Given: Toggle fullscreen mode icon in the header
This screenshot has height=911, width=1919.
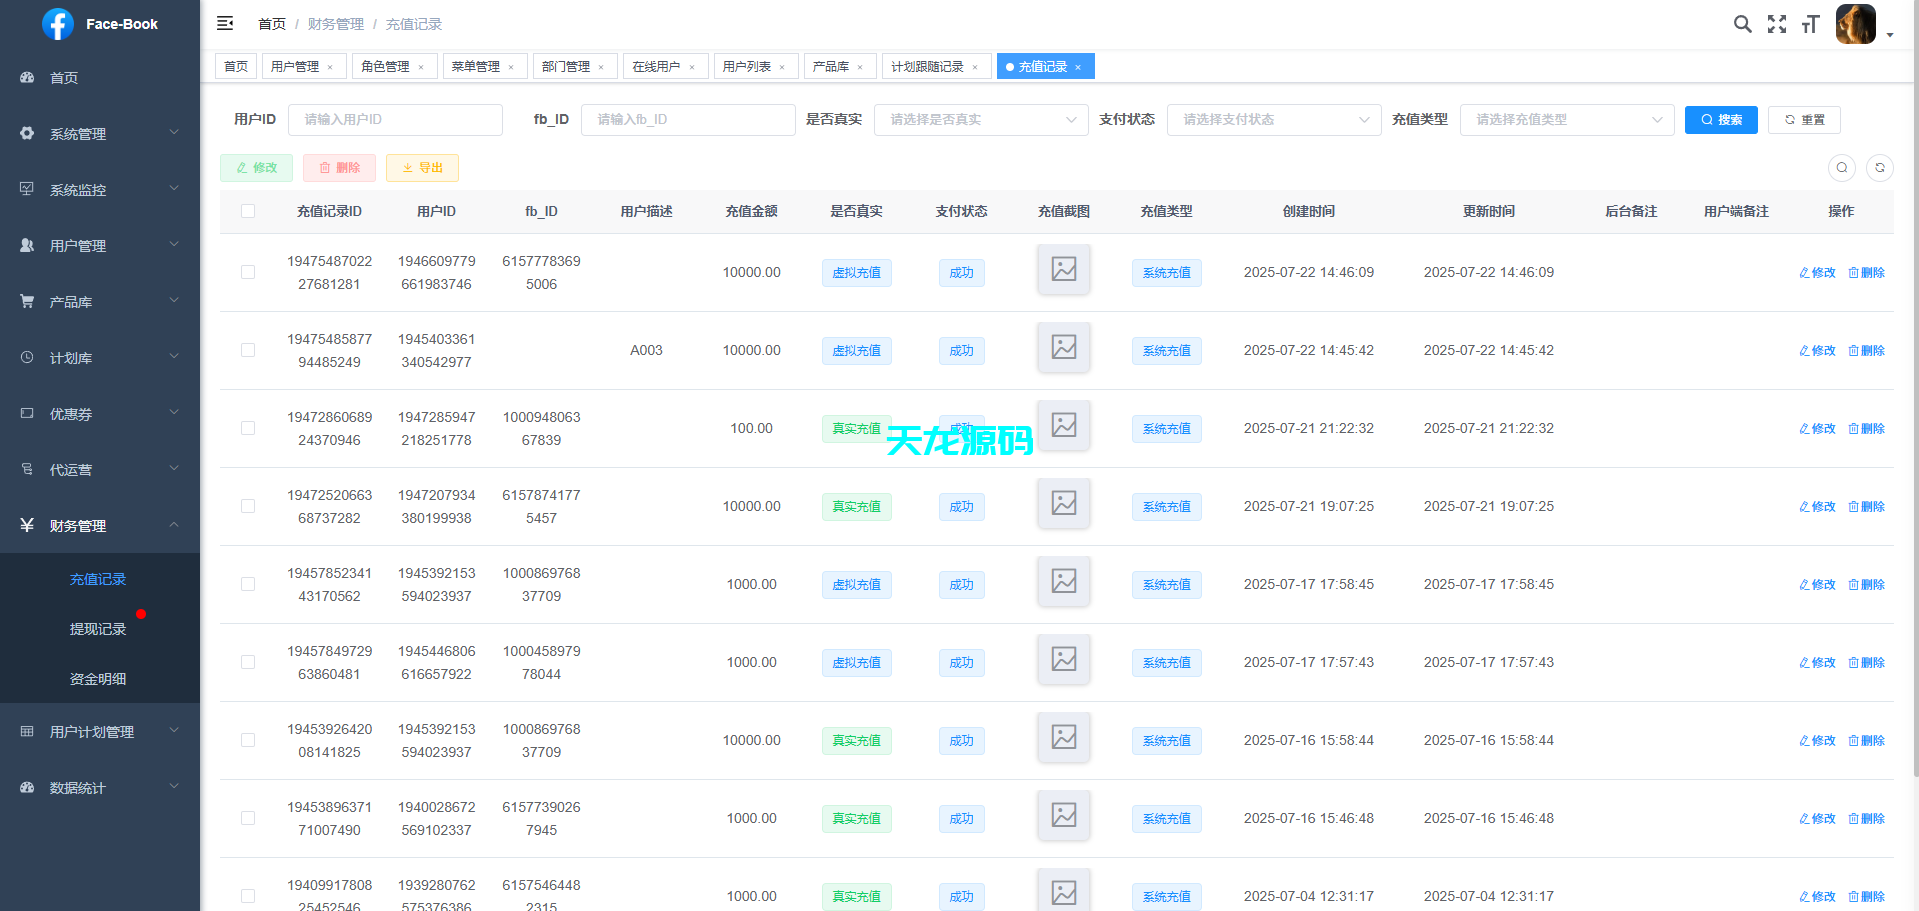Looking at the screenshot, I should coord(1776,23).
